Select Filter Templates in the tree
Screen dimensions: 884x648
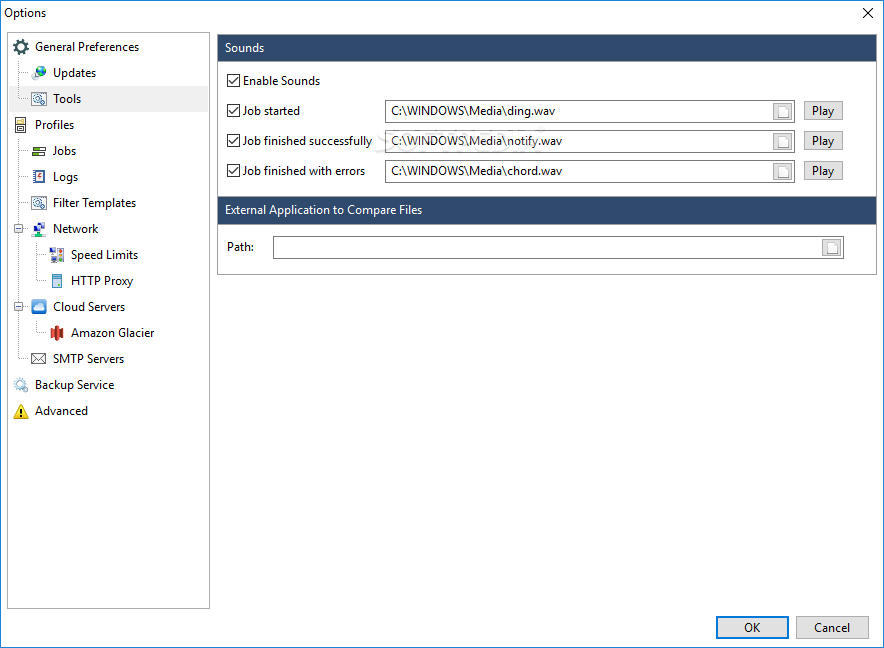pyautogui.click(x=94, y=202)
